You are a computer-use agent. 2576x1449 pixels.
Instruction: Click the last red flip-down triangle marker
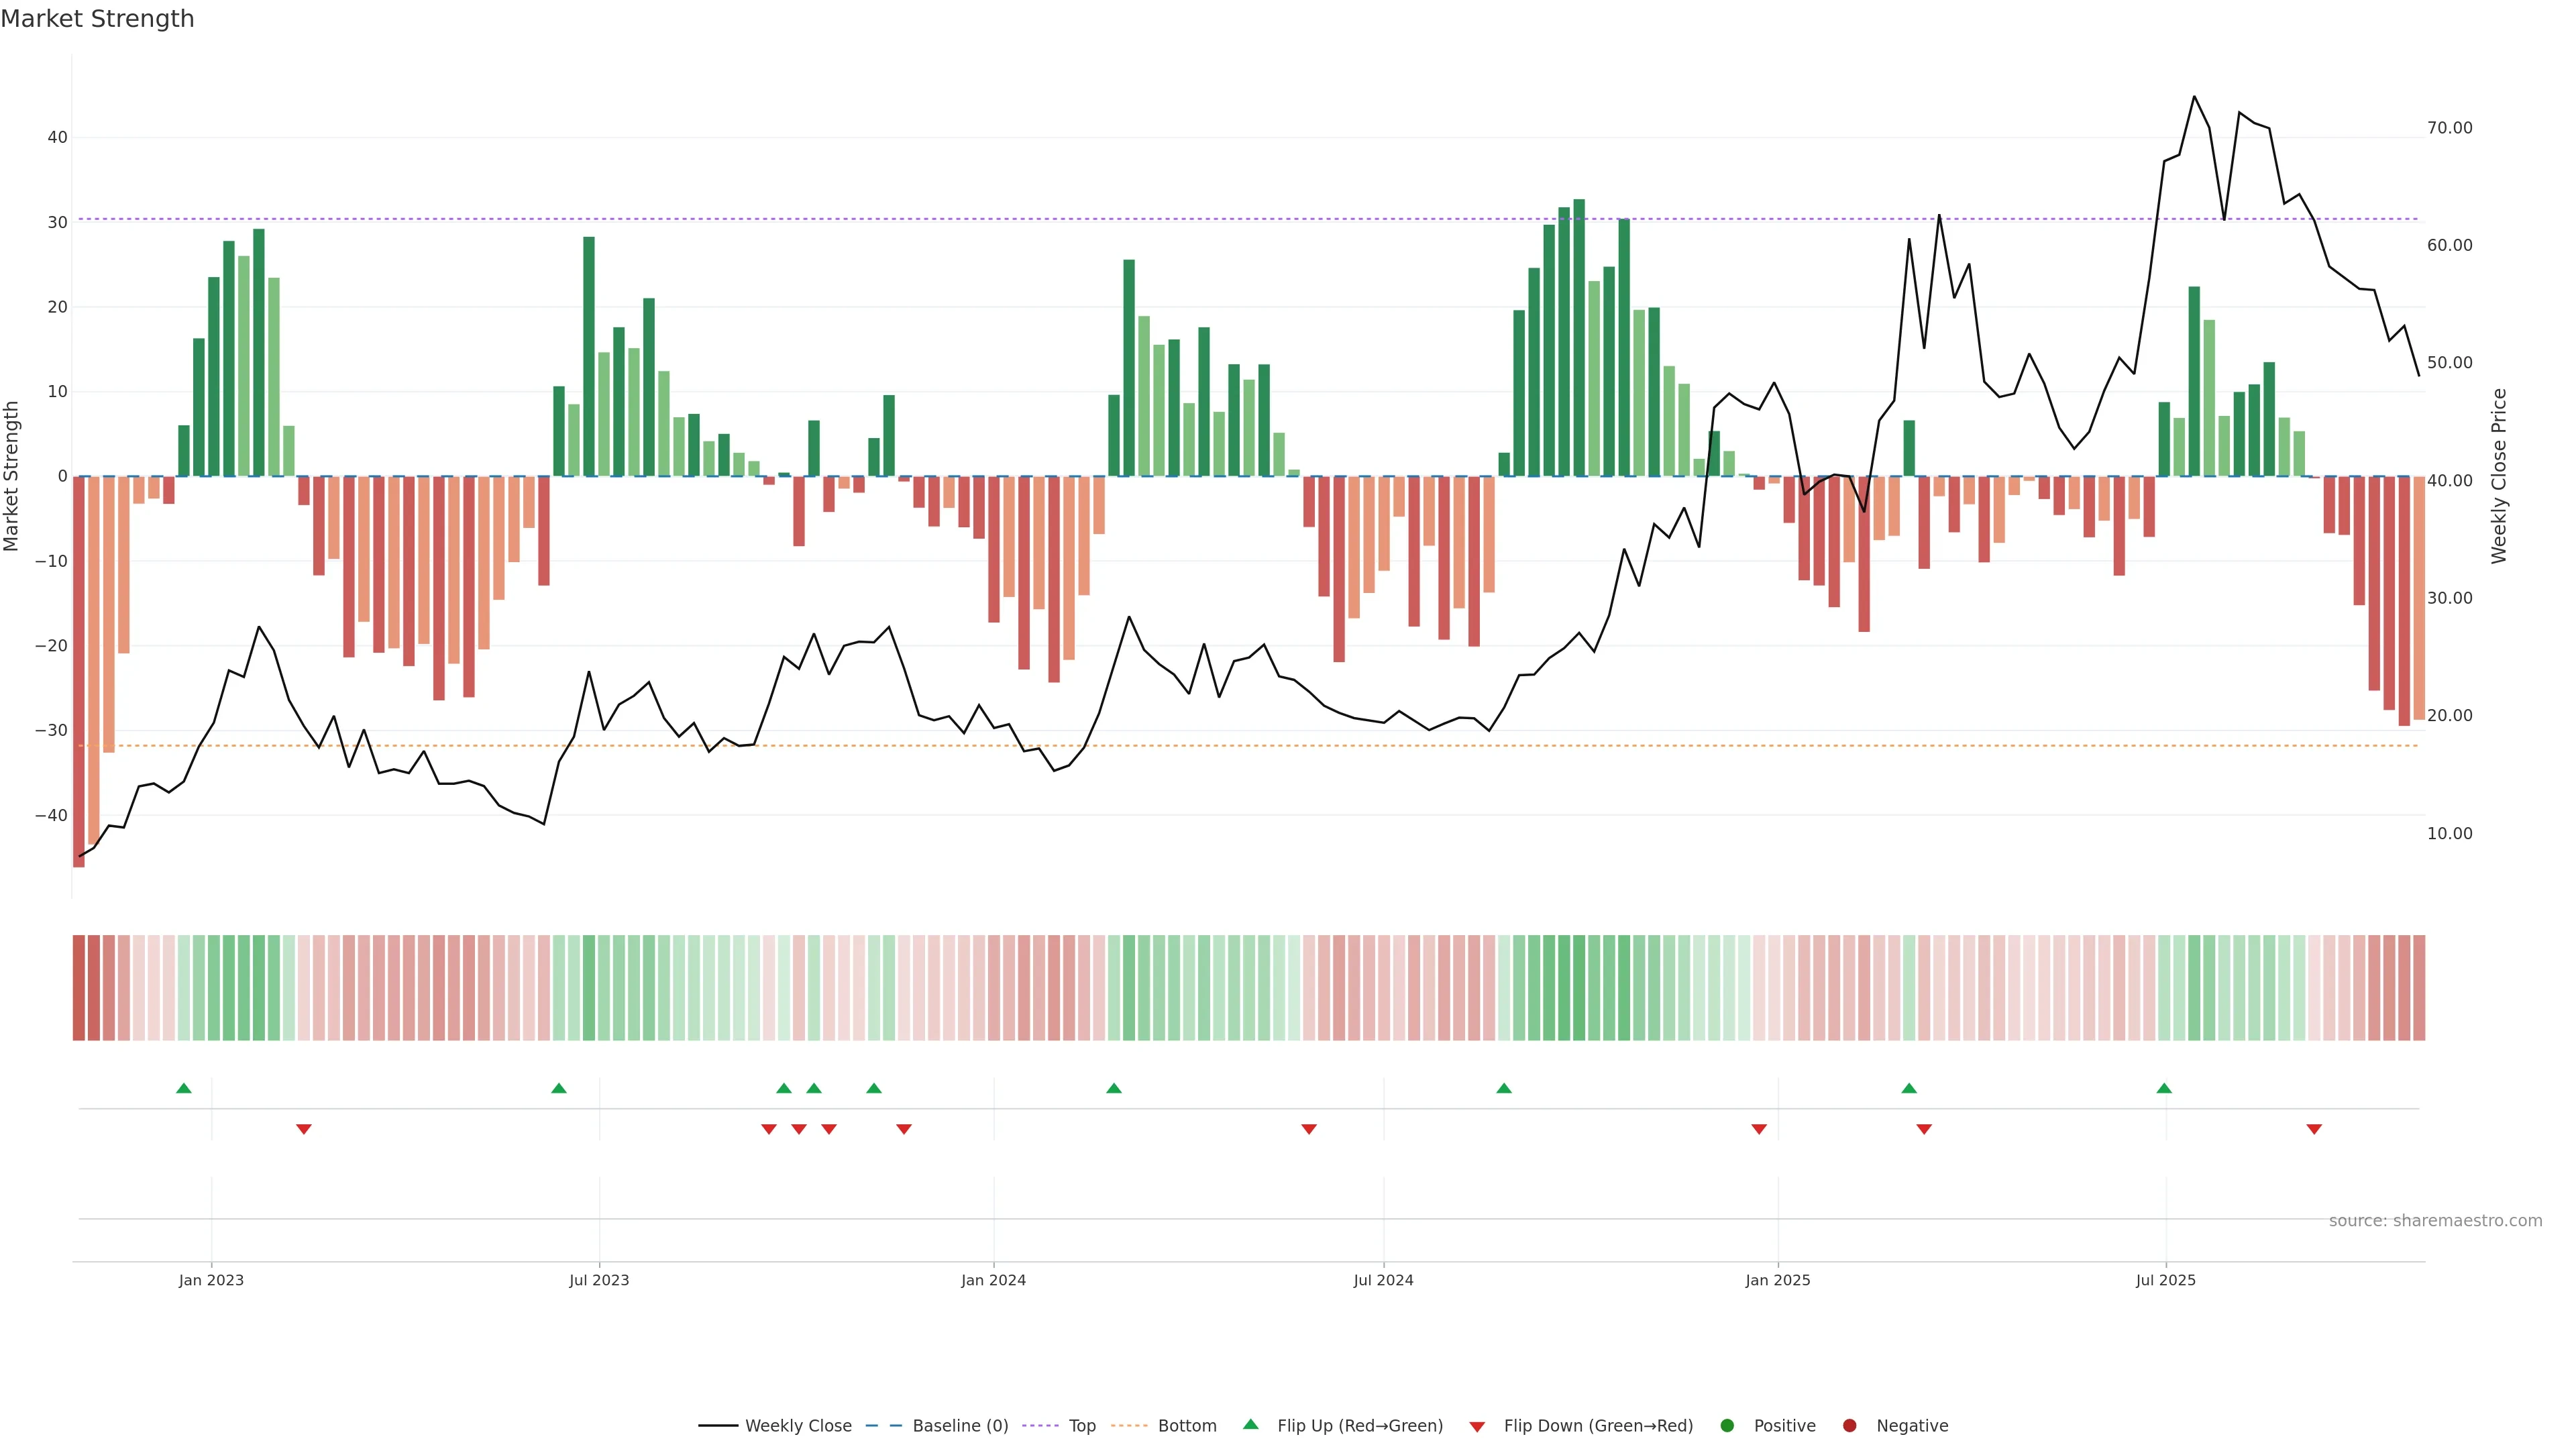[x=2314, y=1129]
